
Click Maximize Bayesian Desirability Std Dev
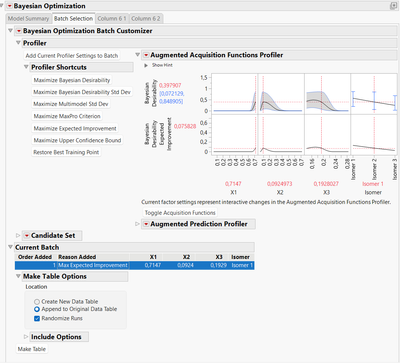click(82, 92)
